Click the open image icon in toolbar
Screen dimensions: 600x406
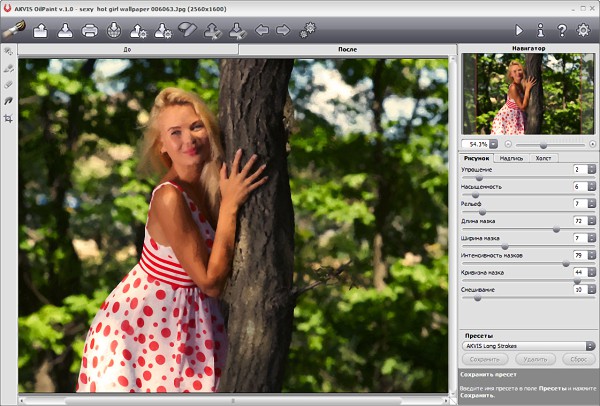[41, 30]
